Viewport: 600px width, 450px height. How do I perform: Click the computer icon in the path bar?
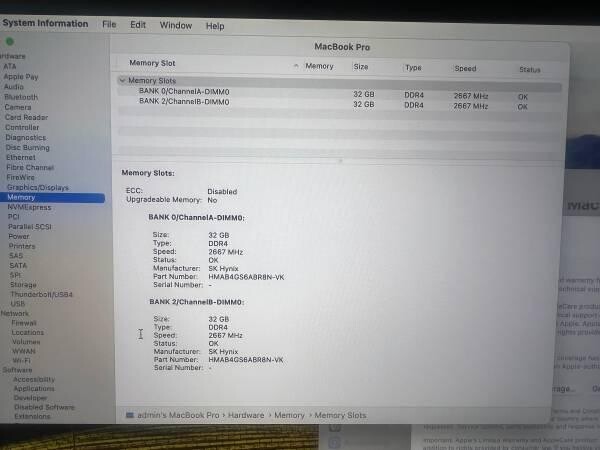pyautogui.click(x=130, y=415)
